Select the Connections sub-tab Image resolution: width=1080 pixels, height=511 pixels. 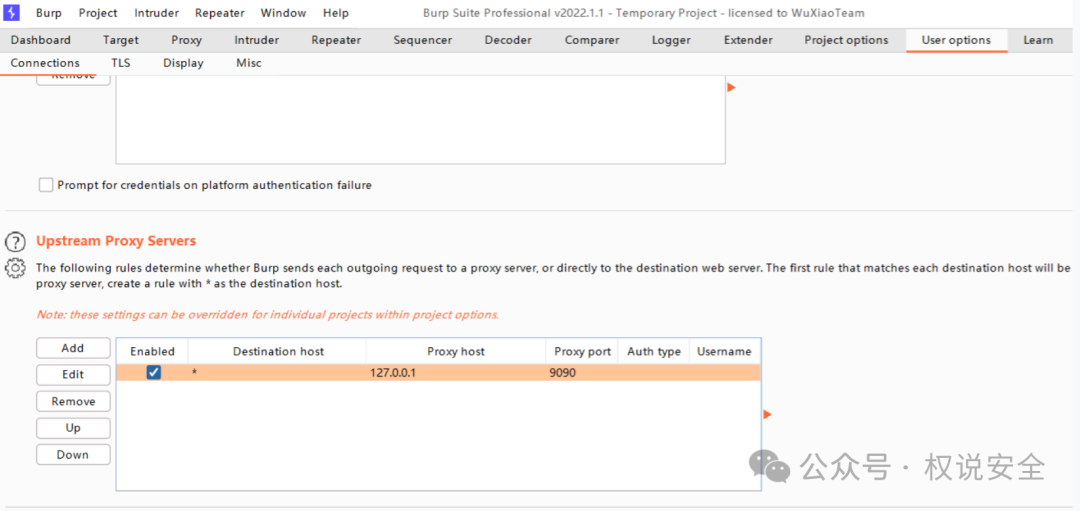tap(45, 63)
